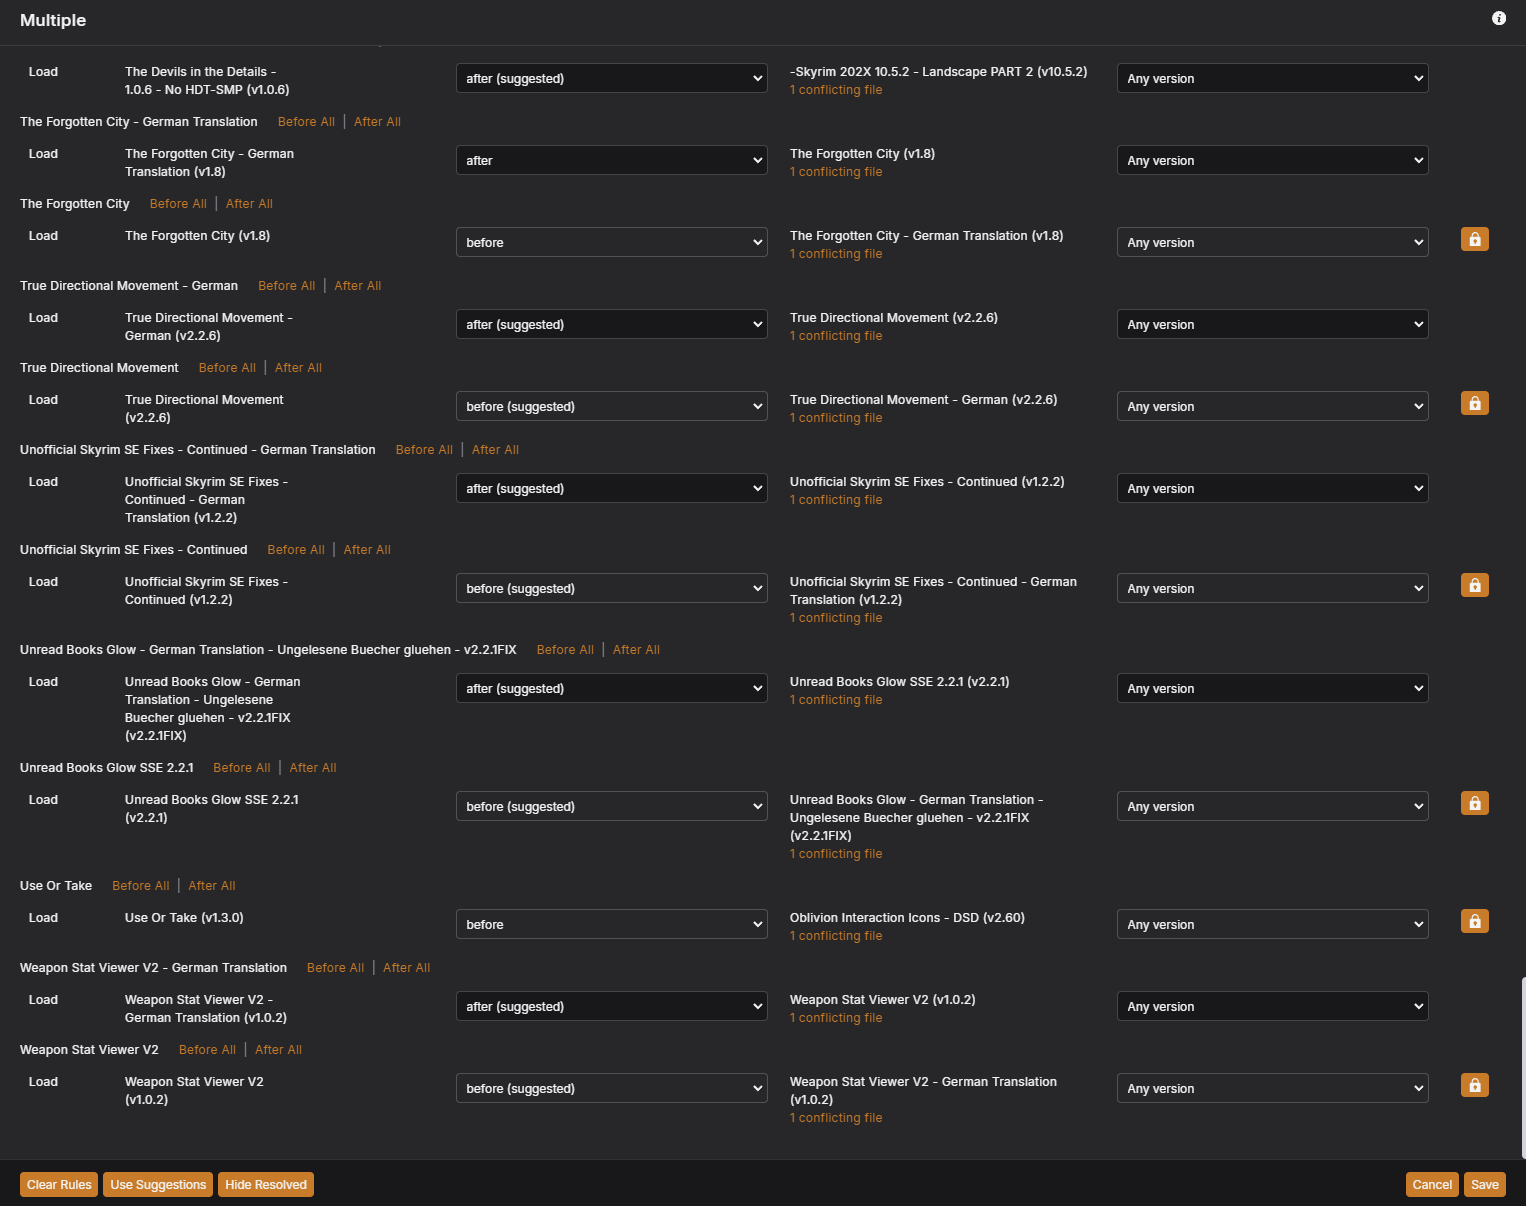This screenshot has height=1206, width=1526.
Task: Click the info icon in the dialog header
Action: pyautogui.click(x=1498, y=18)
